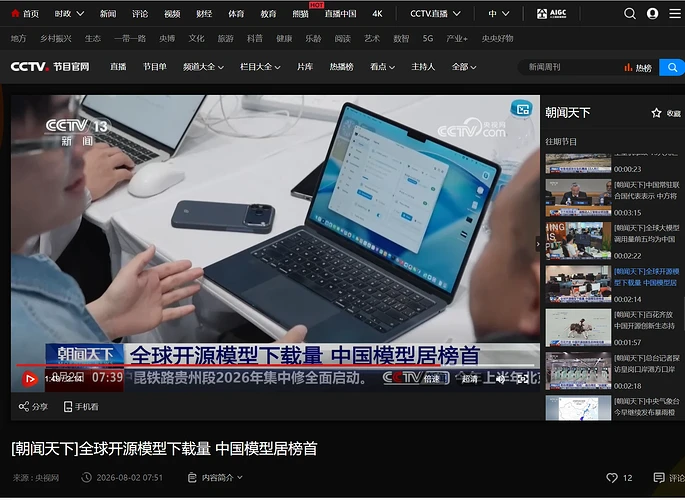Go to 数智 section link
This screenshot has height=500, width=685.
click(401, 38)
